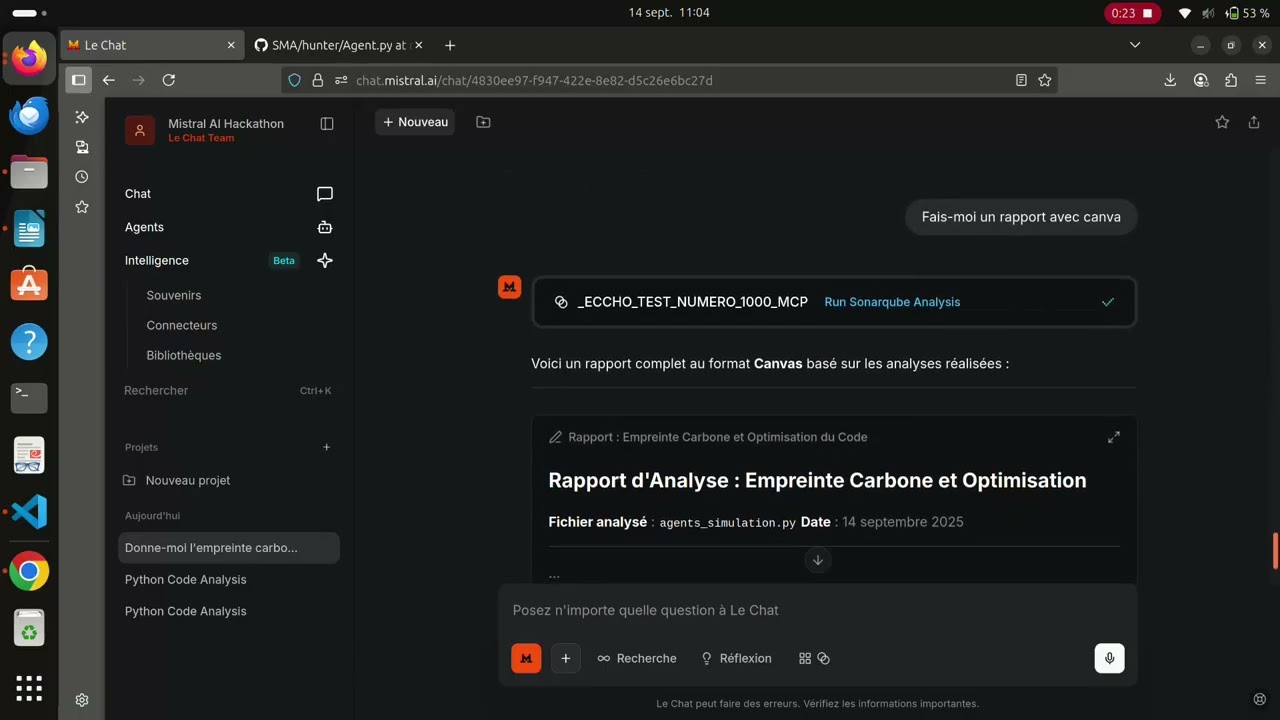Image resolution: width=1280 pixels, height=720 pixels.
Task: Open the connectors icon next to the tools grid
Action: pos(824,658)
